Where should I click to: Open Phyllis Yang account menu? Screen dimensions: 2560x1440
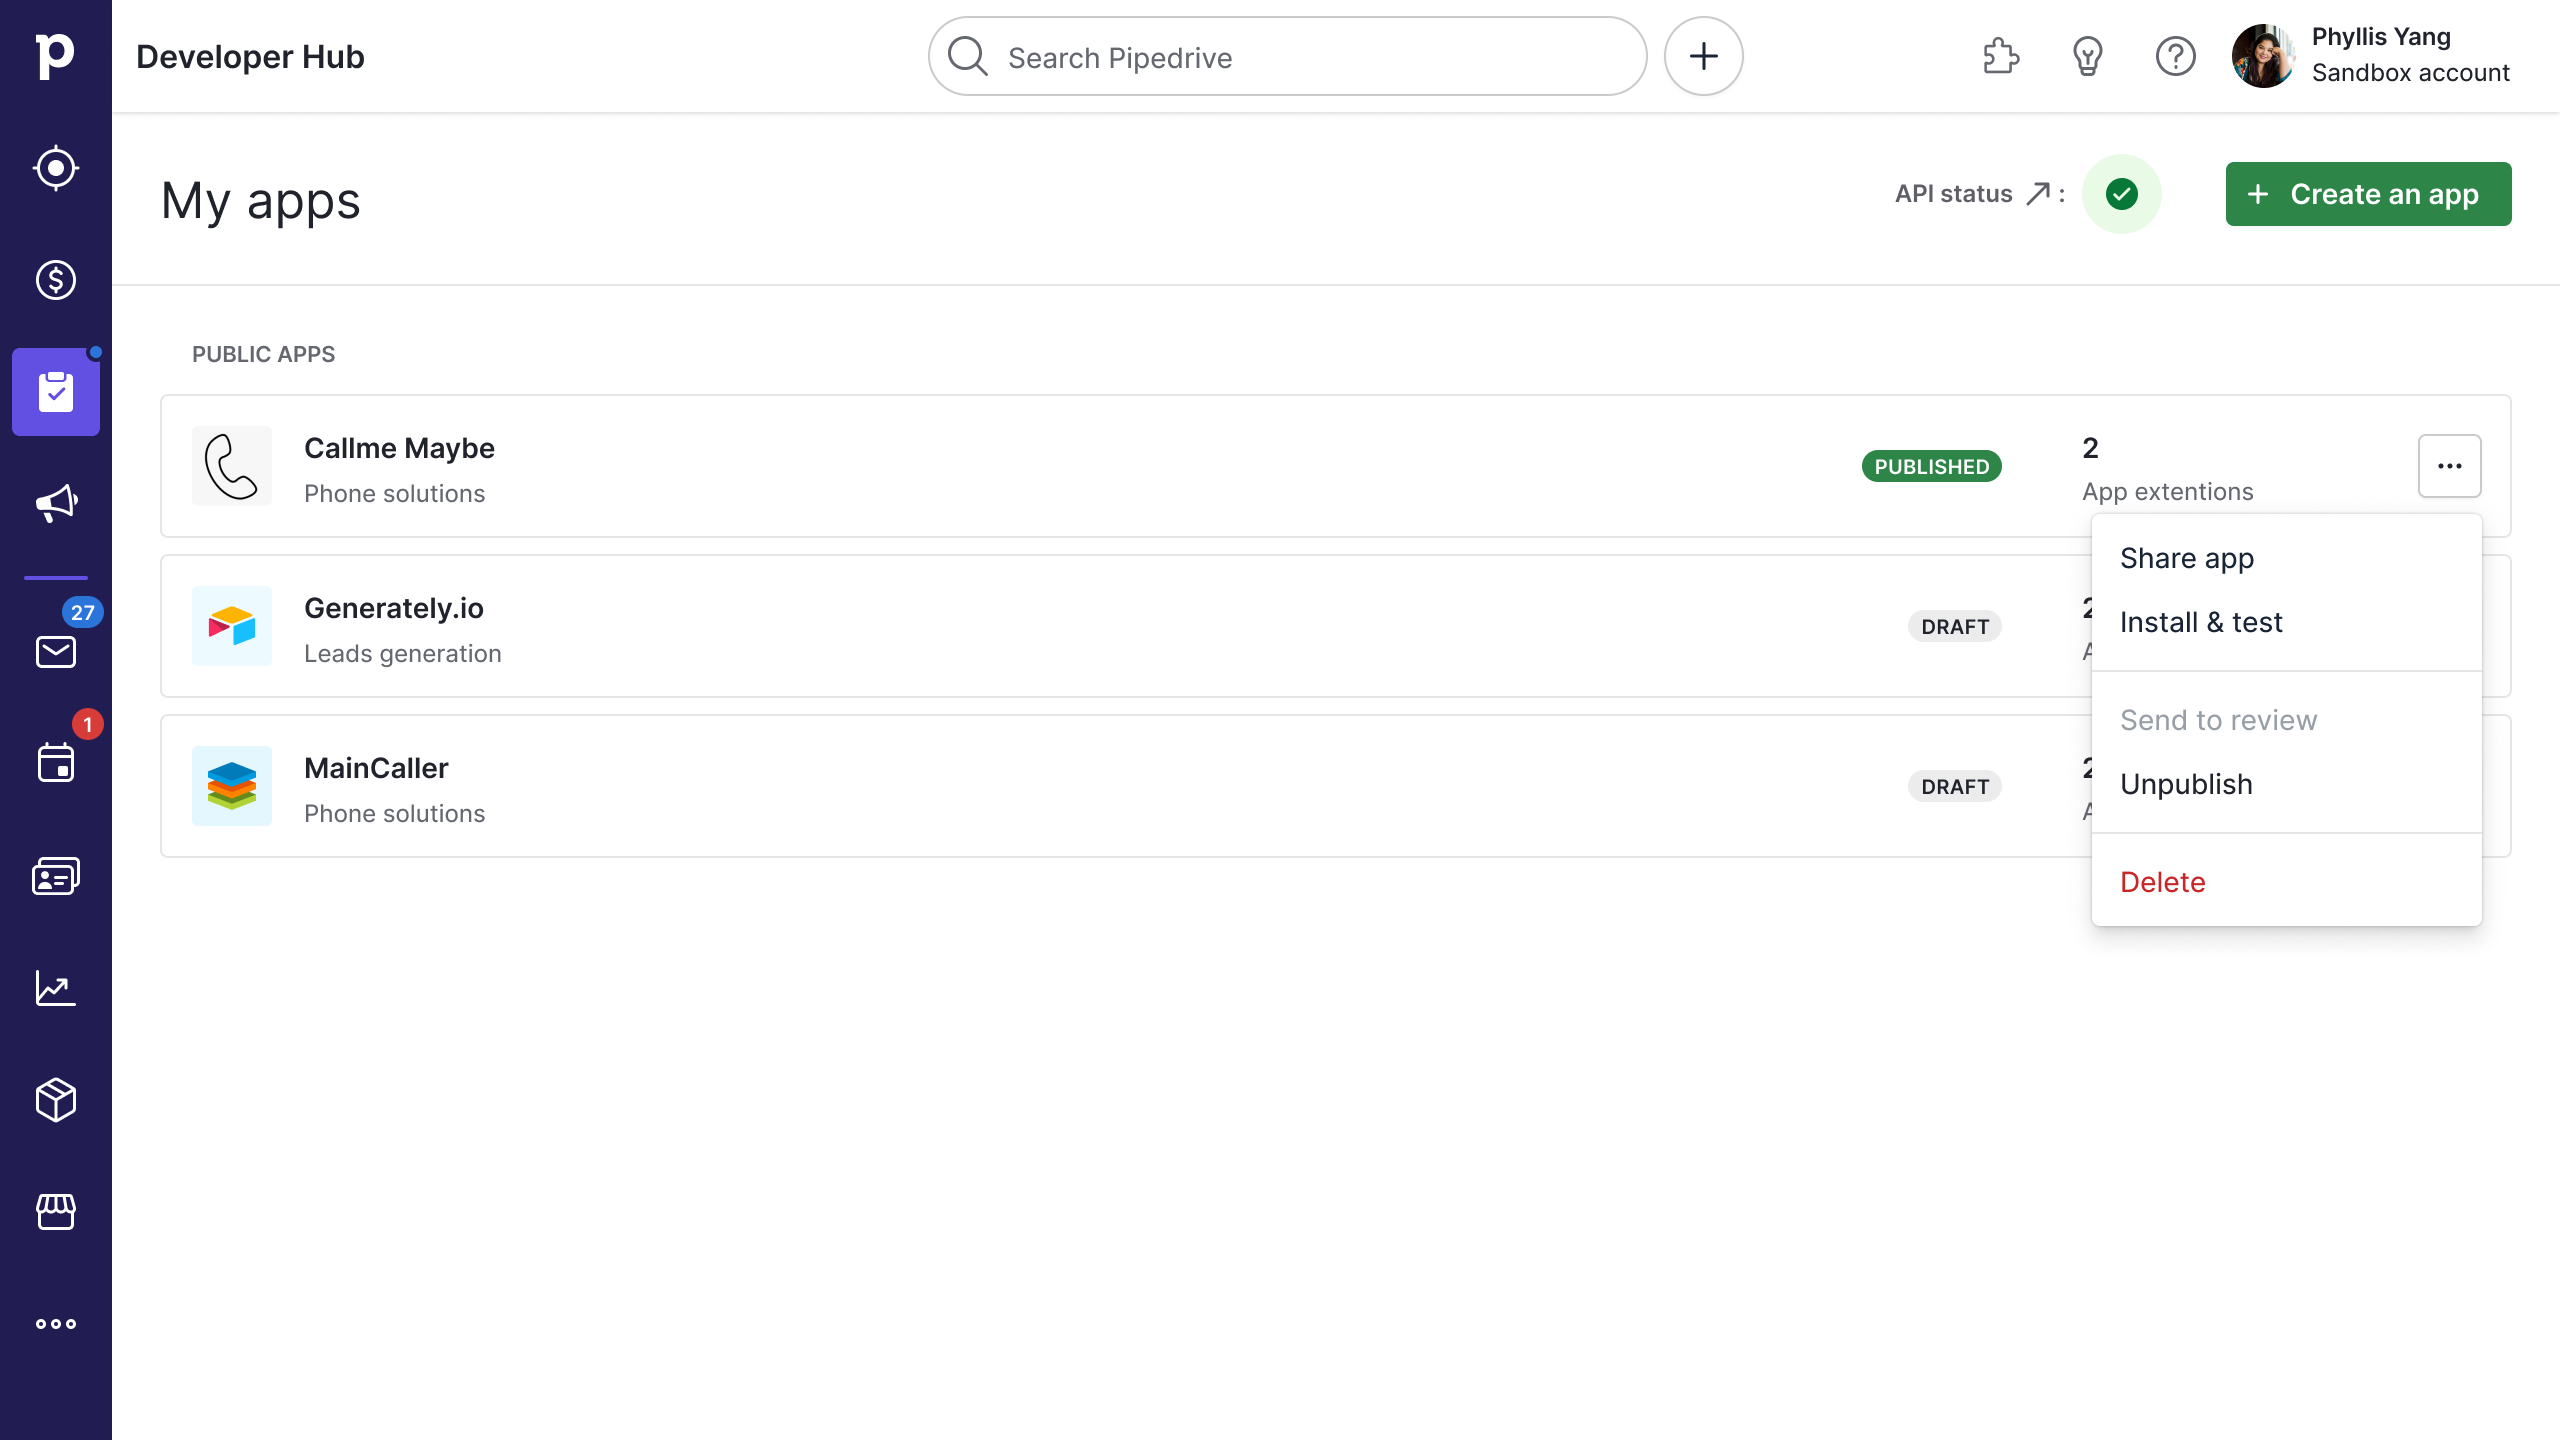tap(2372, 56)
